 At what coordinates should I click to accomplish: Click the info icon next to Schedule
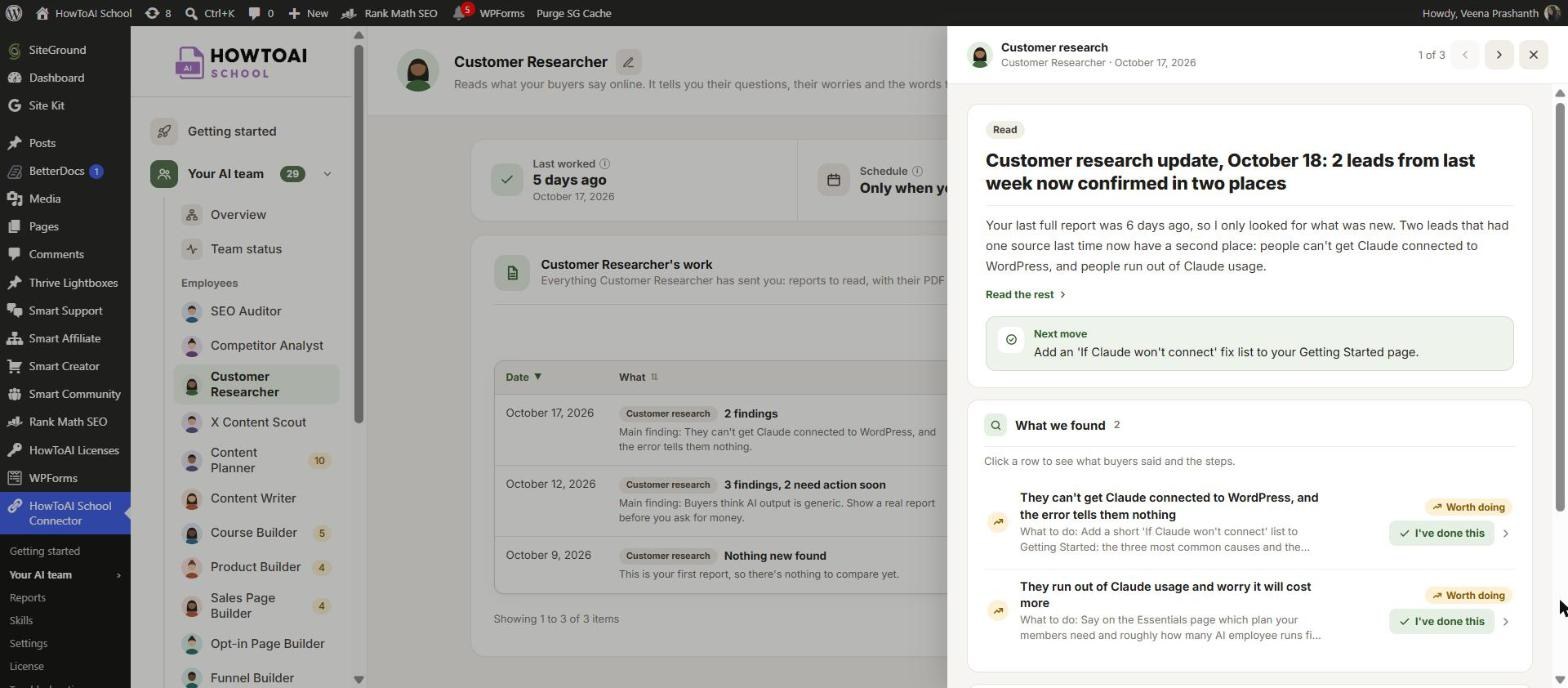pyautogui.click(x=917, y=171)
